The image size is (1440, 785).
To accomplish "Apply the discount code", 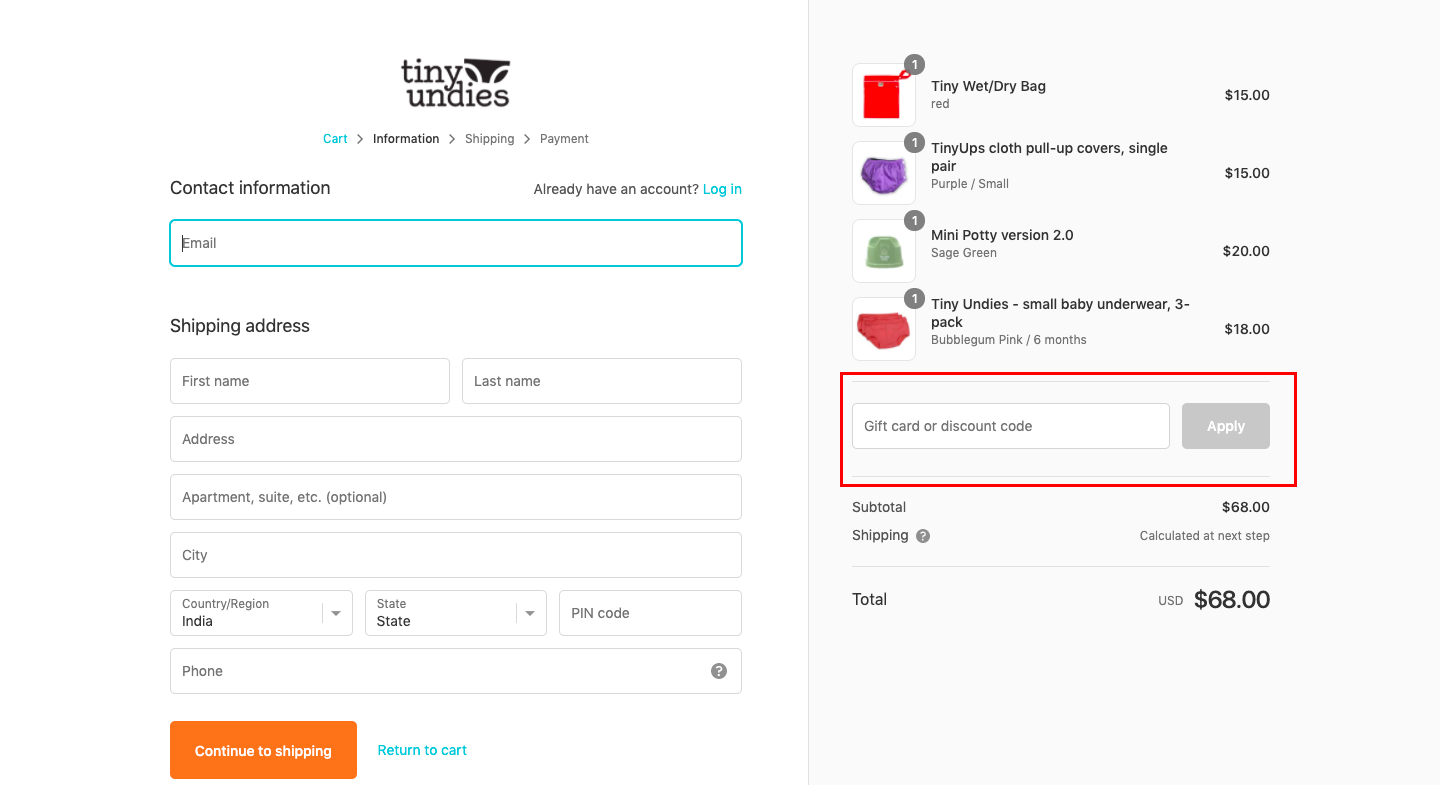I will (x=1226, y=426).
